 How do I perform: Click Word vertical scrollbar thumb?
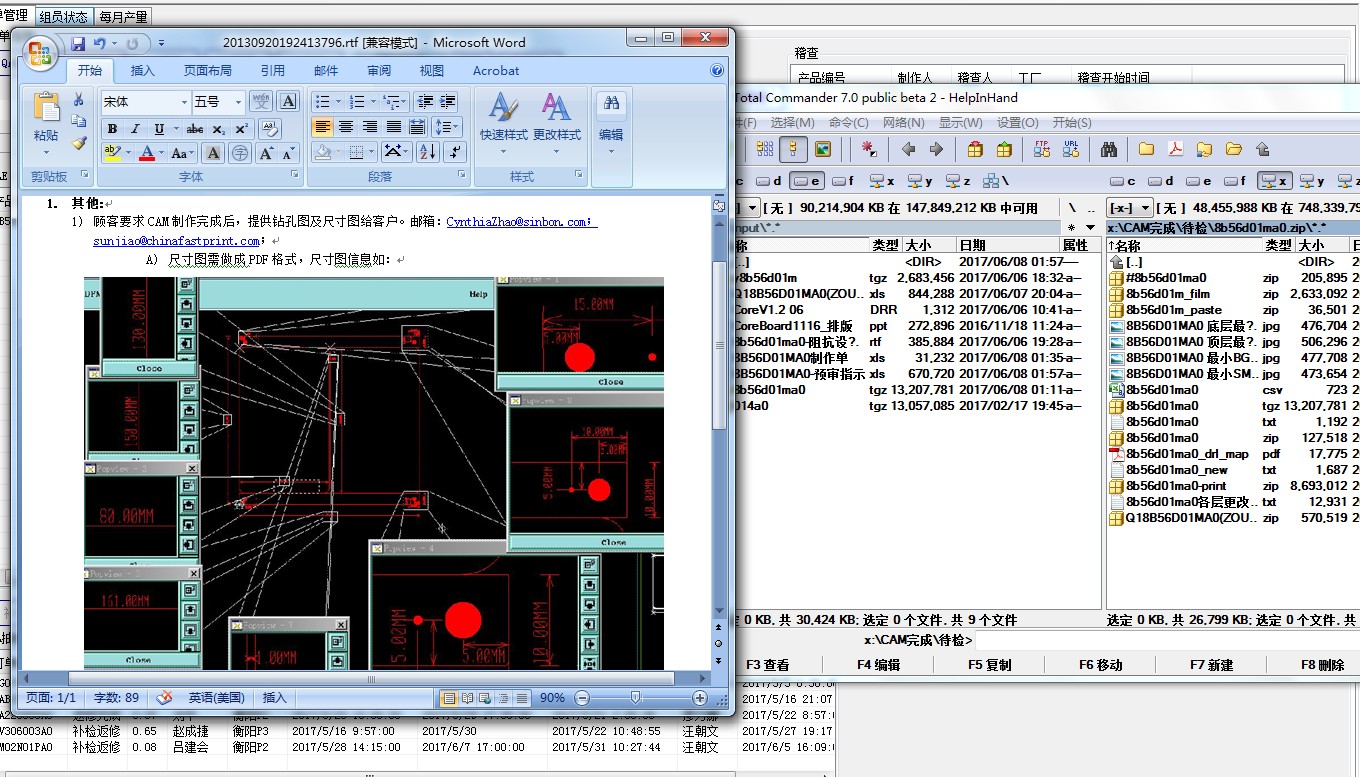tap(718, 347)
